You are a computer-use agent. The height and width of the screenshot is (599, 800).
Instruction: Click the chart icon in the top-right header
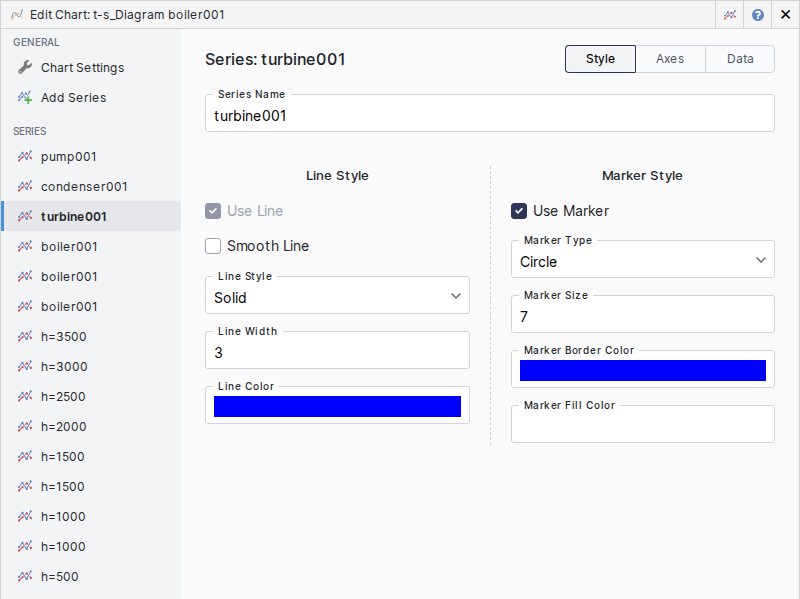[731, 15]
